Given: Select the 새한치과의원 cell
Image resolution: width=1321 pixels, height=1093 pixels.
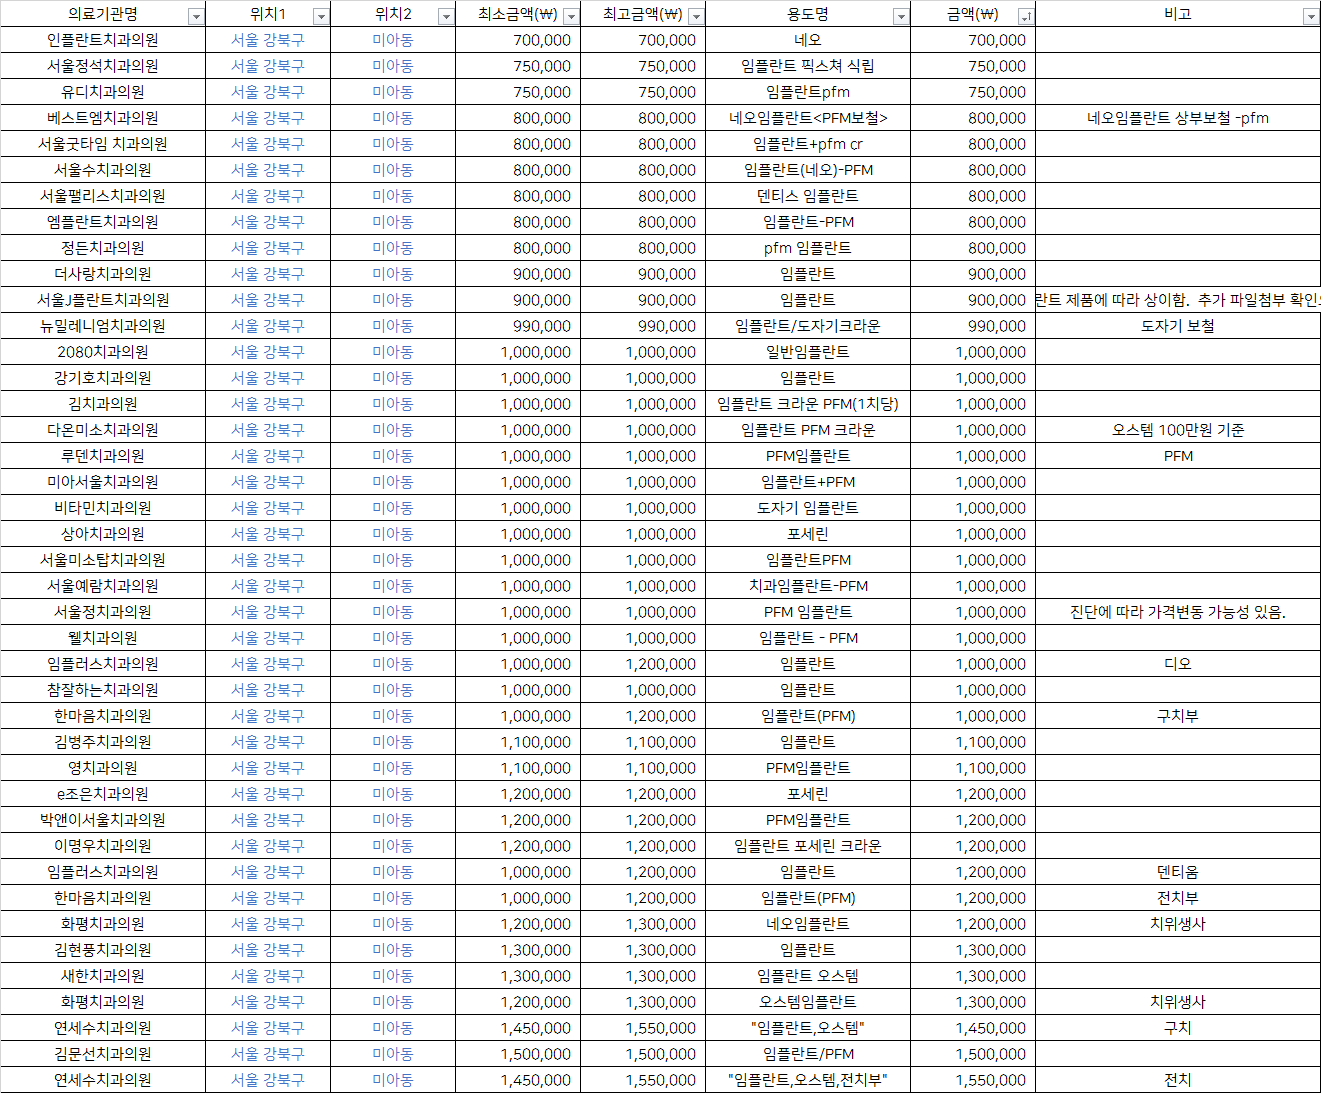Looking at the screenshot, I should pyautogui.click(x=103, y=976).
